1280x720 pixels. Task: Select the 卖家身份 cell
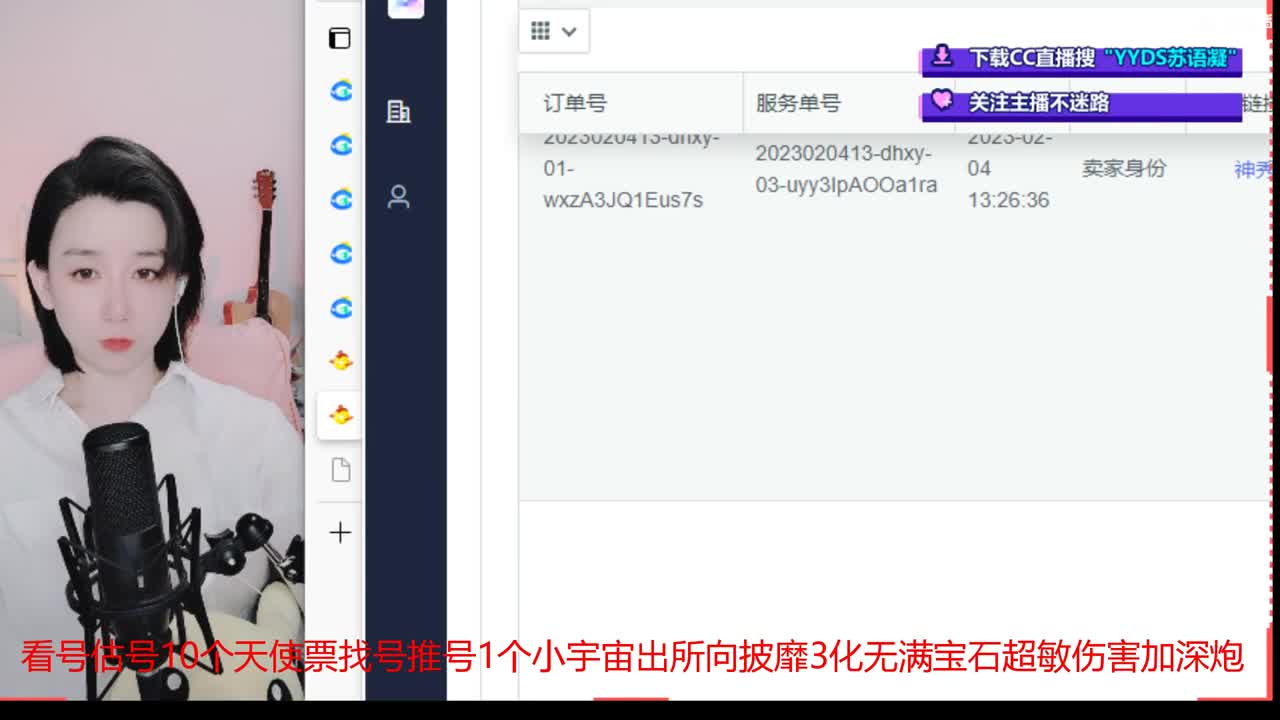click(x=1124, y=168)
